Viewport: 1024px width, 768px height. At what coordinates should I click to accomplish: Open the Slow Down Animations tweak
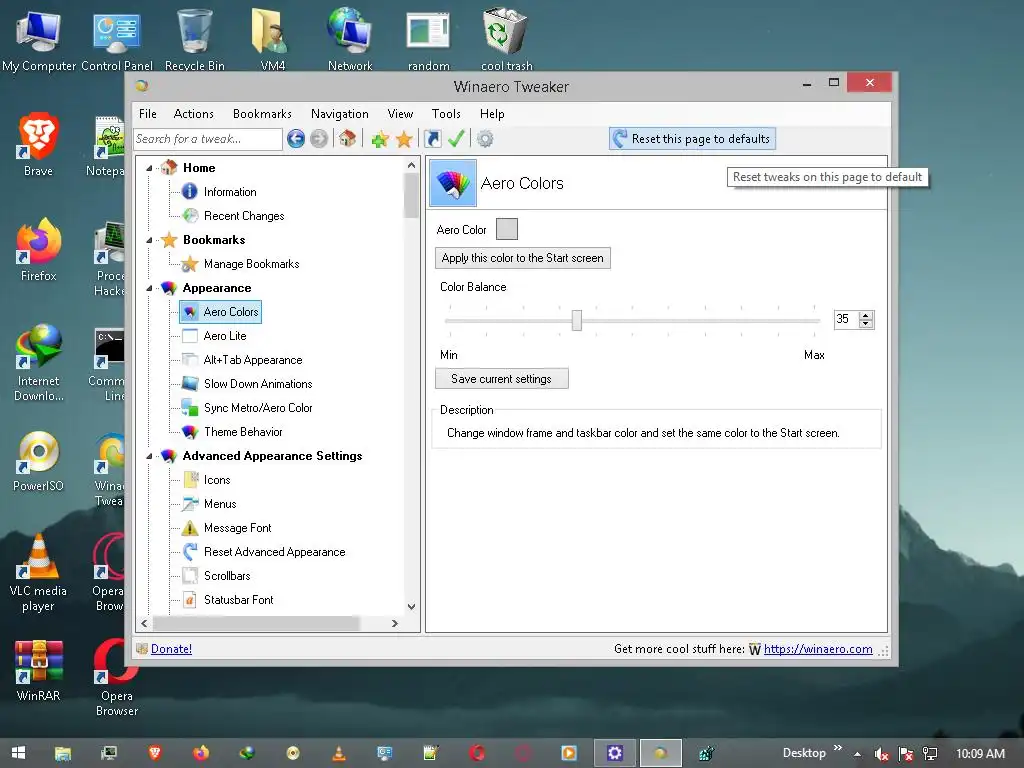tap(258, 384)
